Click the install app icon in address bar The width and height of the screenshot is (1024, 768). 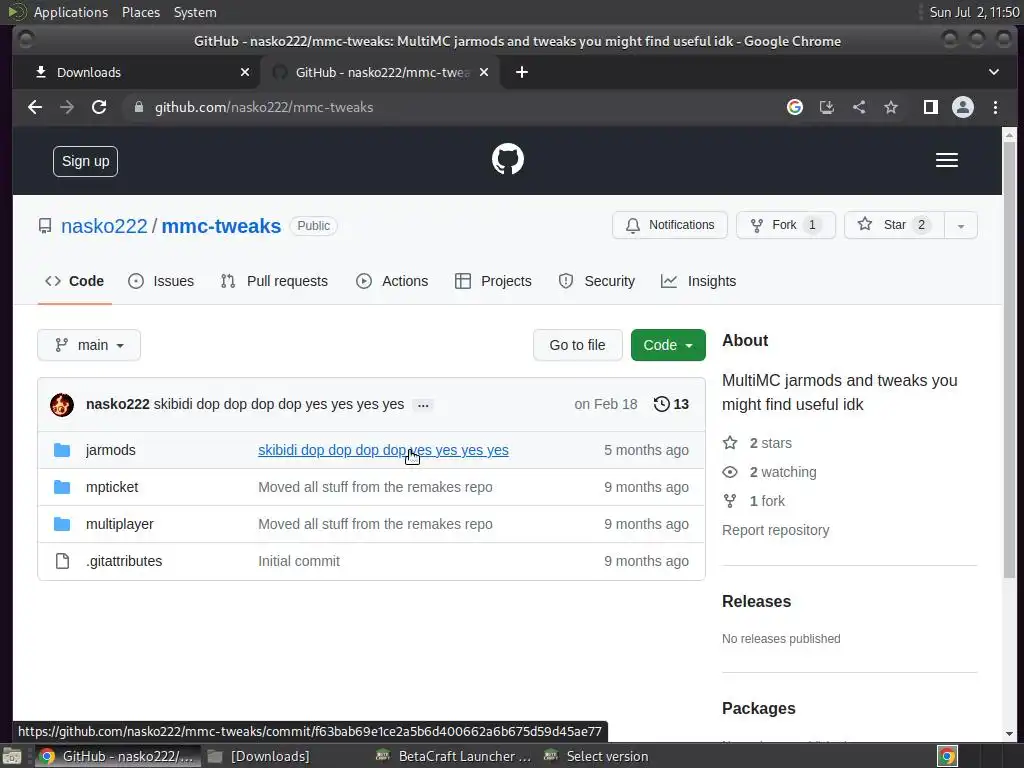pyautogui.click(x=827, y=107)
